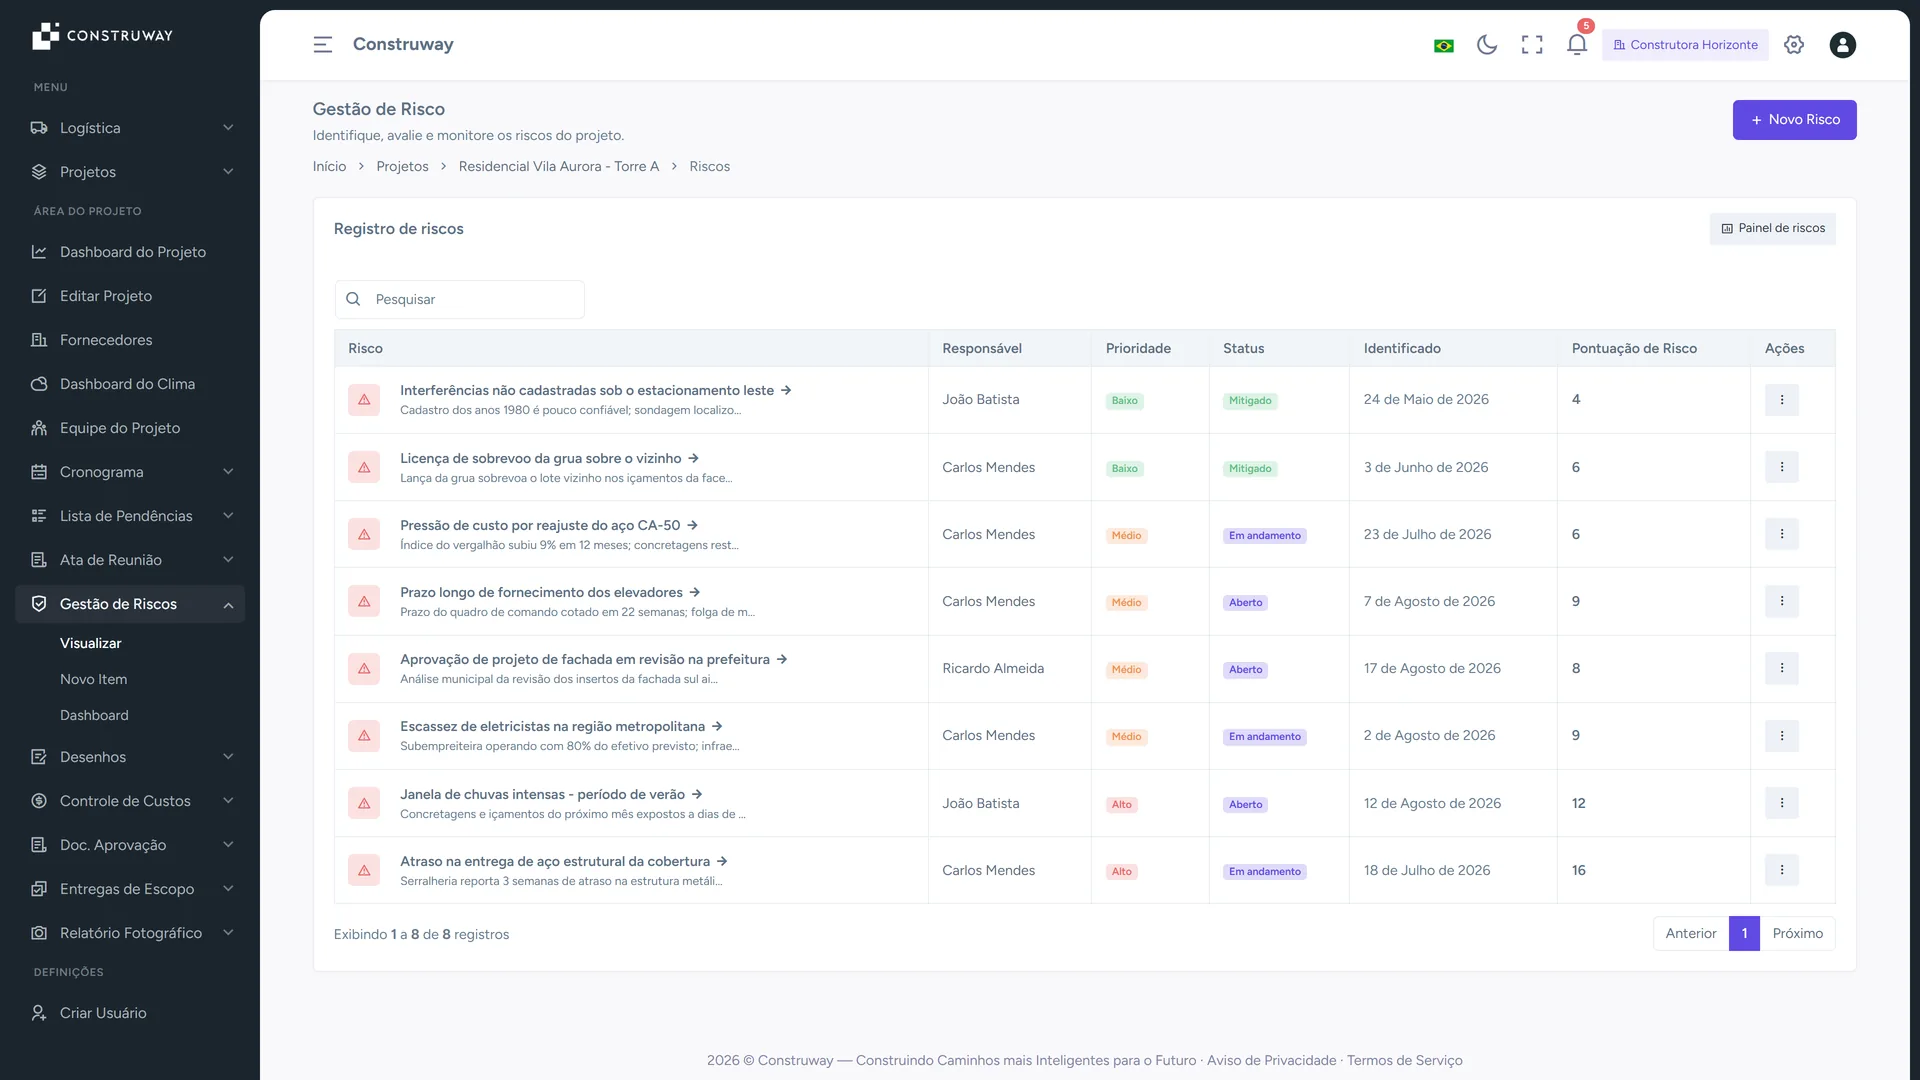Go to Anterior page
The width and height of the screenshot is (1920, 1080).
[x=1691, y=934]
